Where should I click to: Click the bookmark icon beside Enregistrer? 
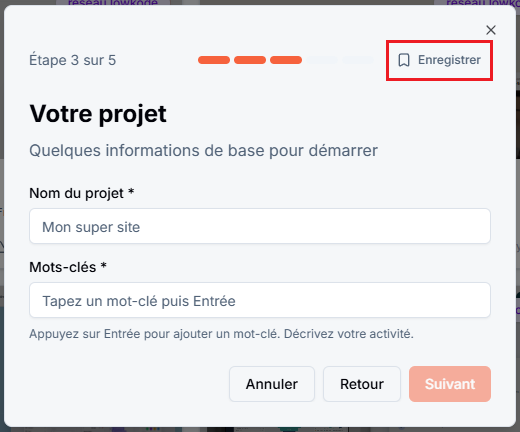[404, 60]
